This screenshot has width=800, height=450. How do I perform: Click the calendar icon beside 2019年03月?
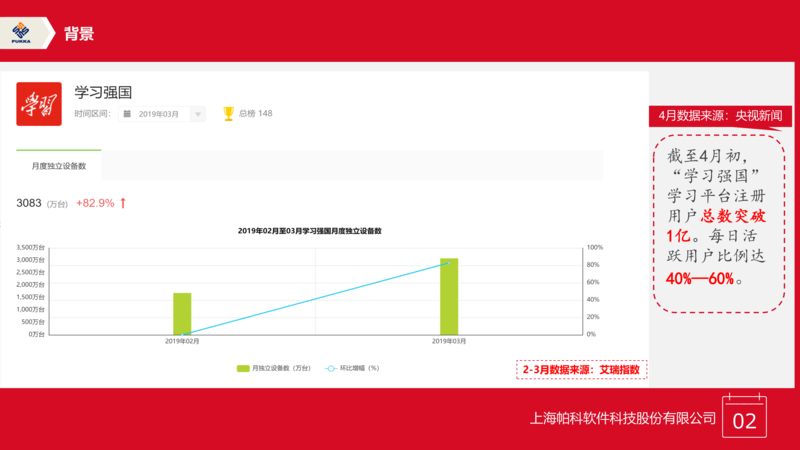(127, 114)
